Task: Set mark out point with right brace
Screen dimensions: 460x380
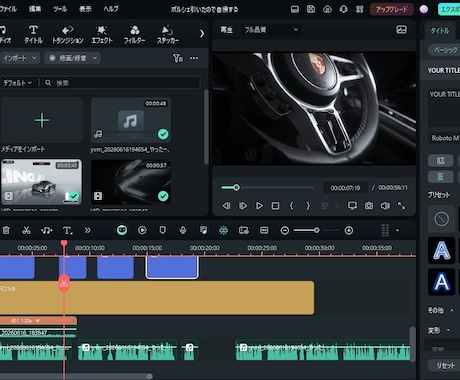Action: [x=308, y=206]
